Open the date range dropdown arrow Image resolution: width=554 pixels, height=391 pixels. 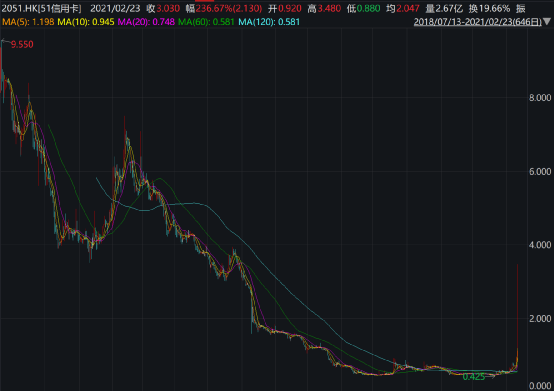(x=547, y=22)
